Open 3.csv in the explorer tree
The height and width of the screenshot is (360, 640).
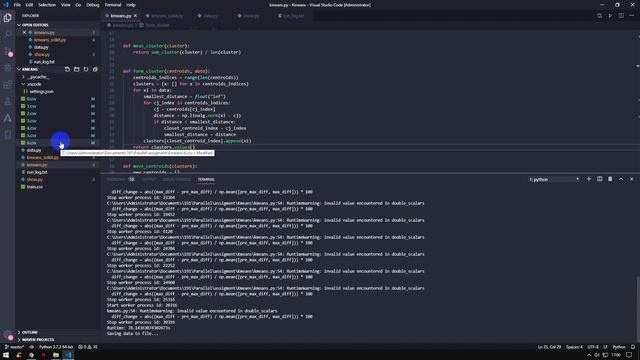[57, 121]
